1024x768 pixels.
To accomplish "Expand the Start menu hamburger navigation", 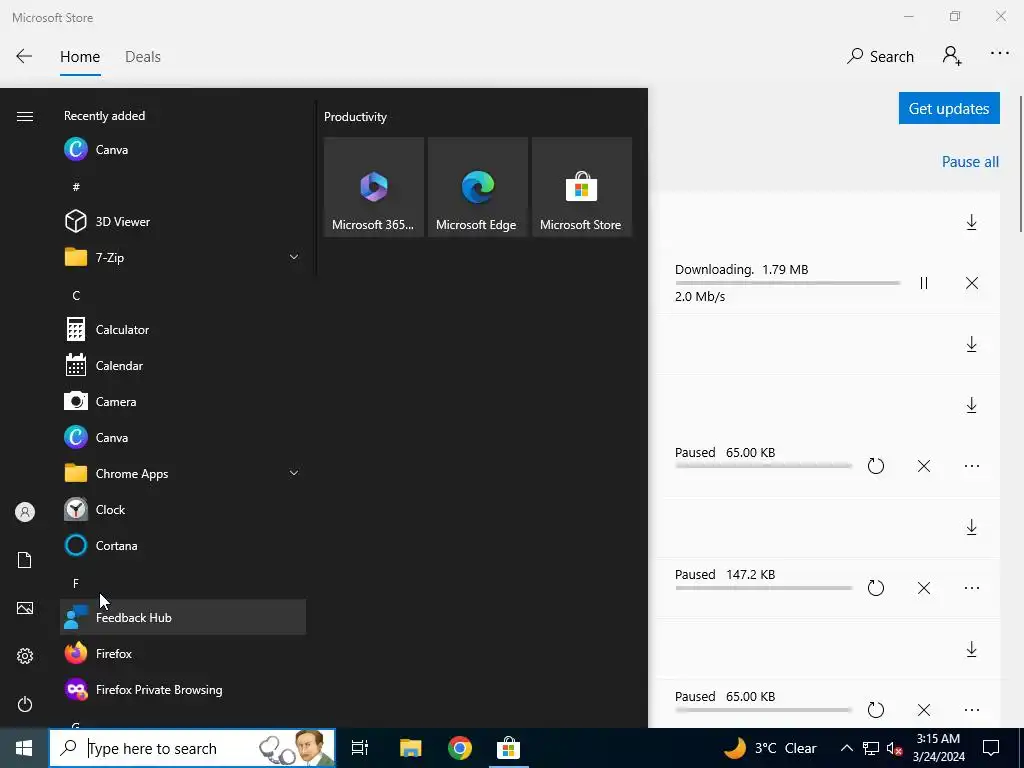I will click(x=25, y=116).
